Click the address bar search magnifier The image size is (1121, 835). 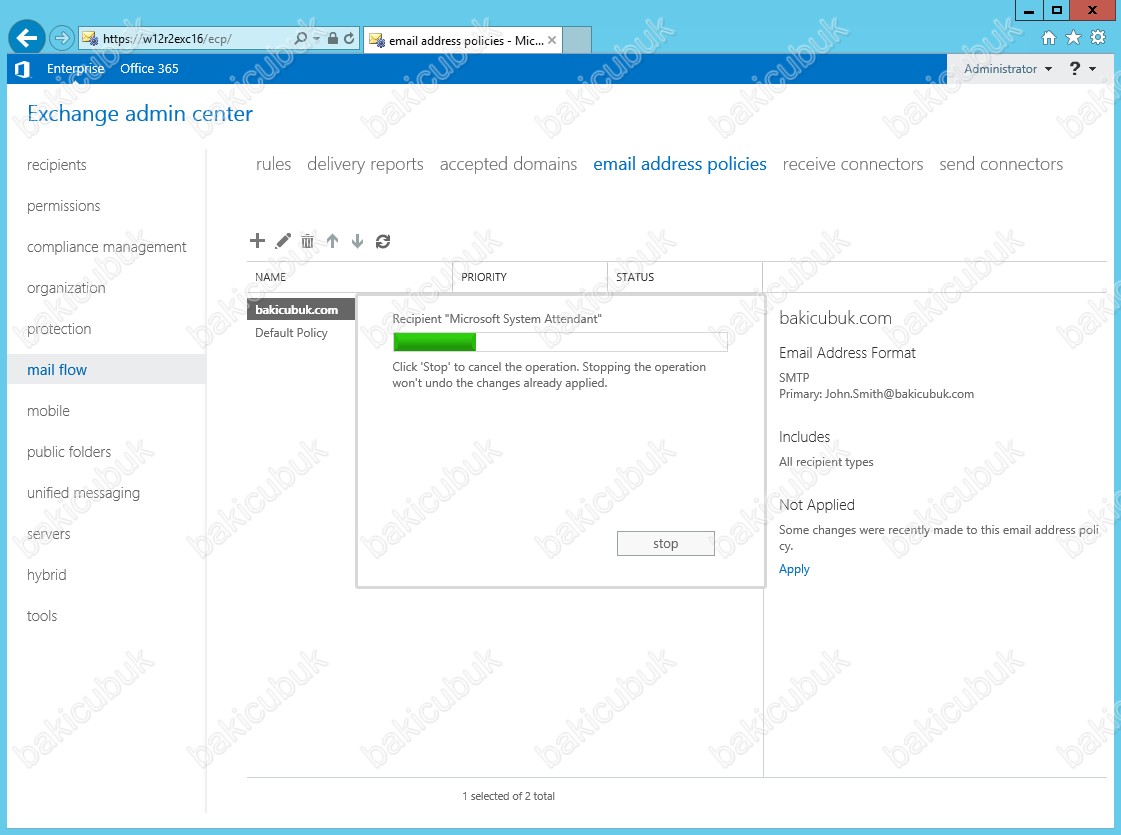tap(301, 39)
